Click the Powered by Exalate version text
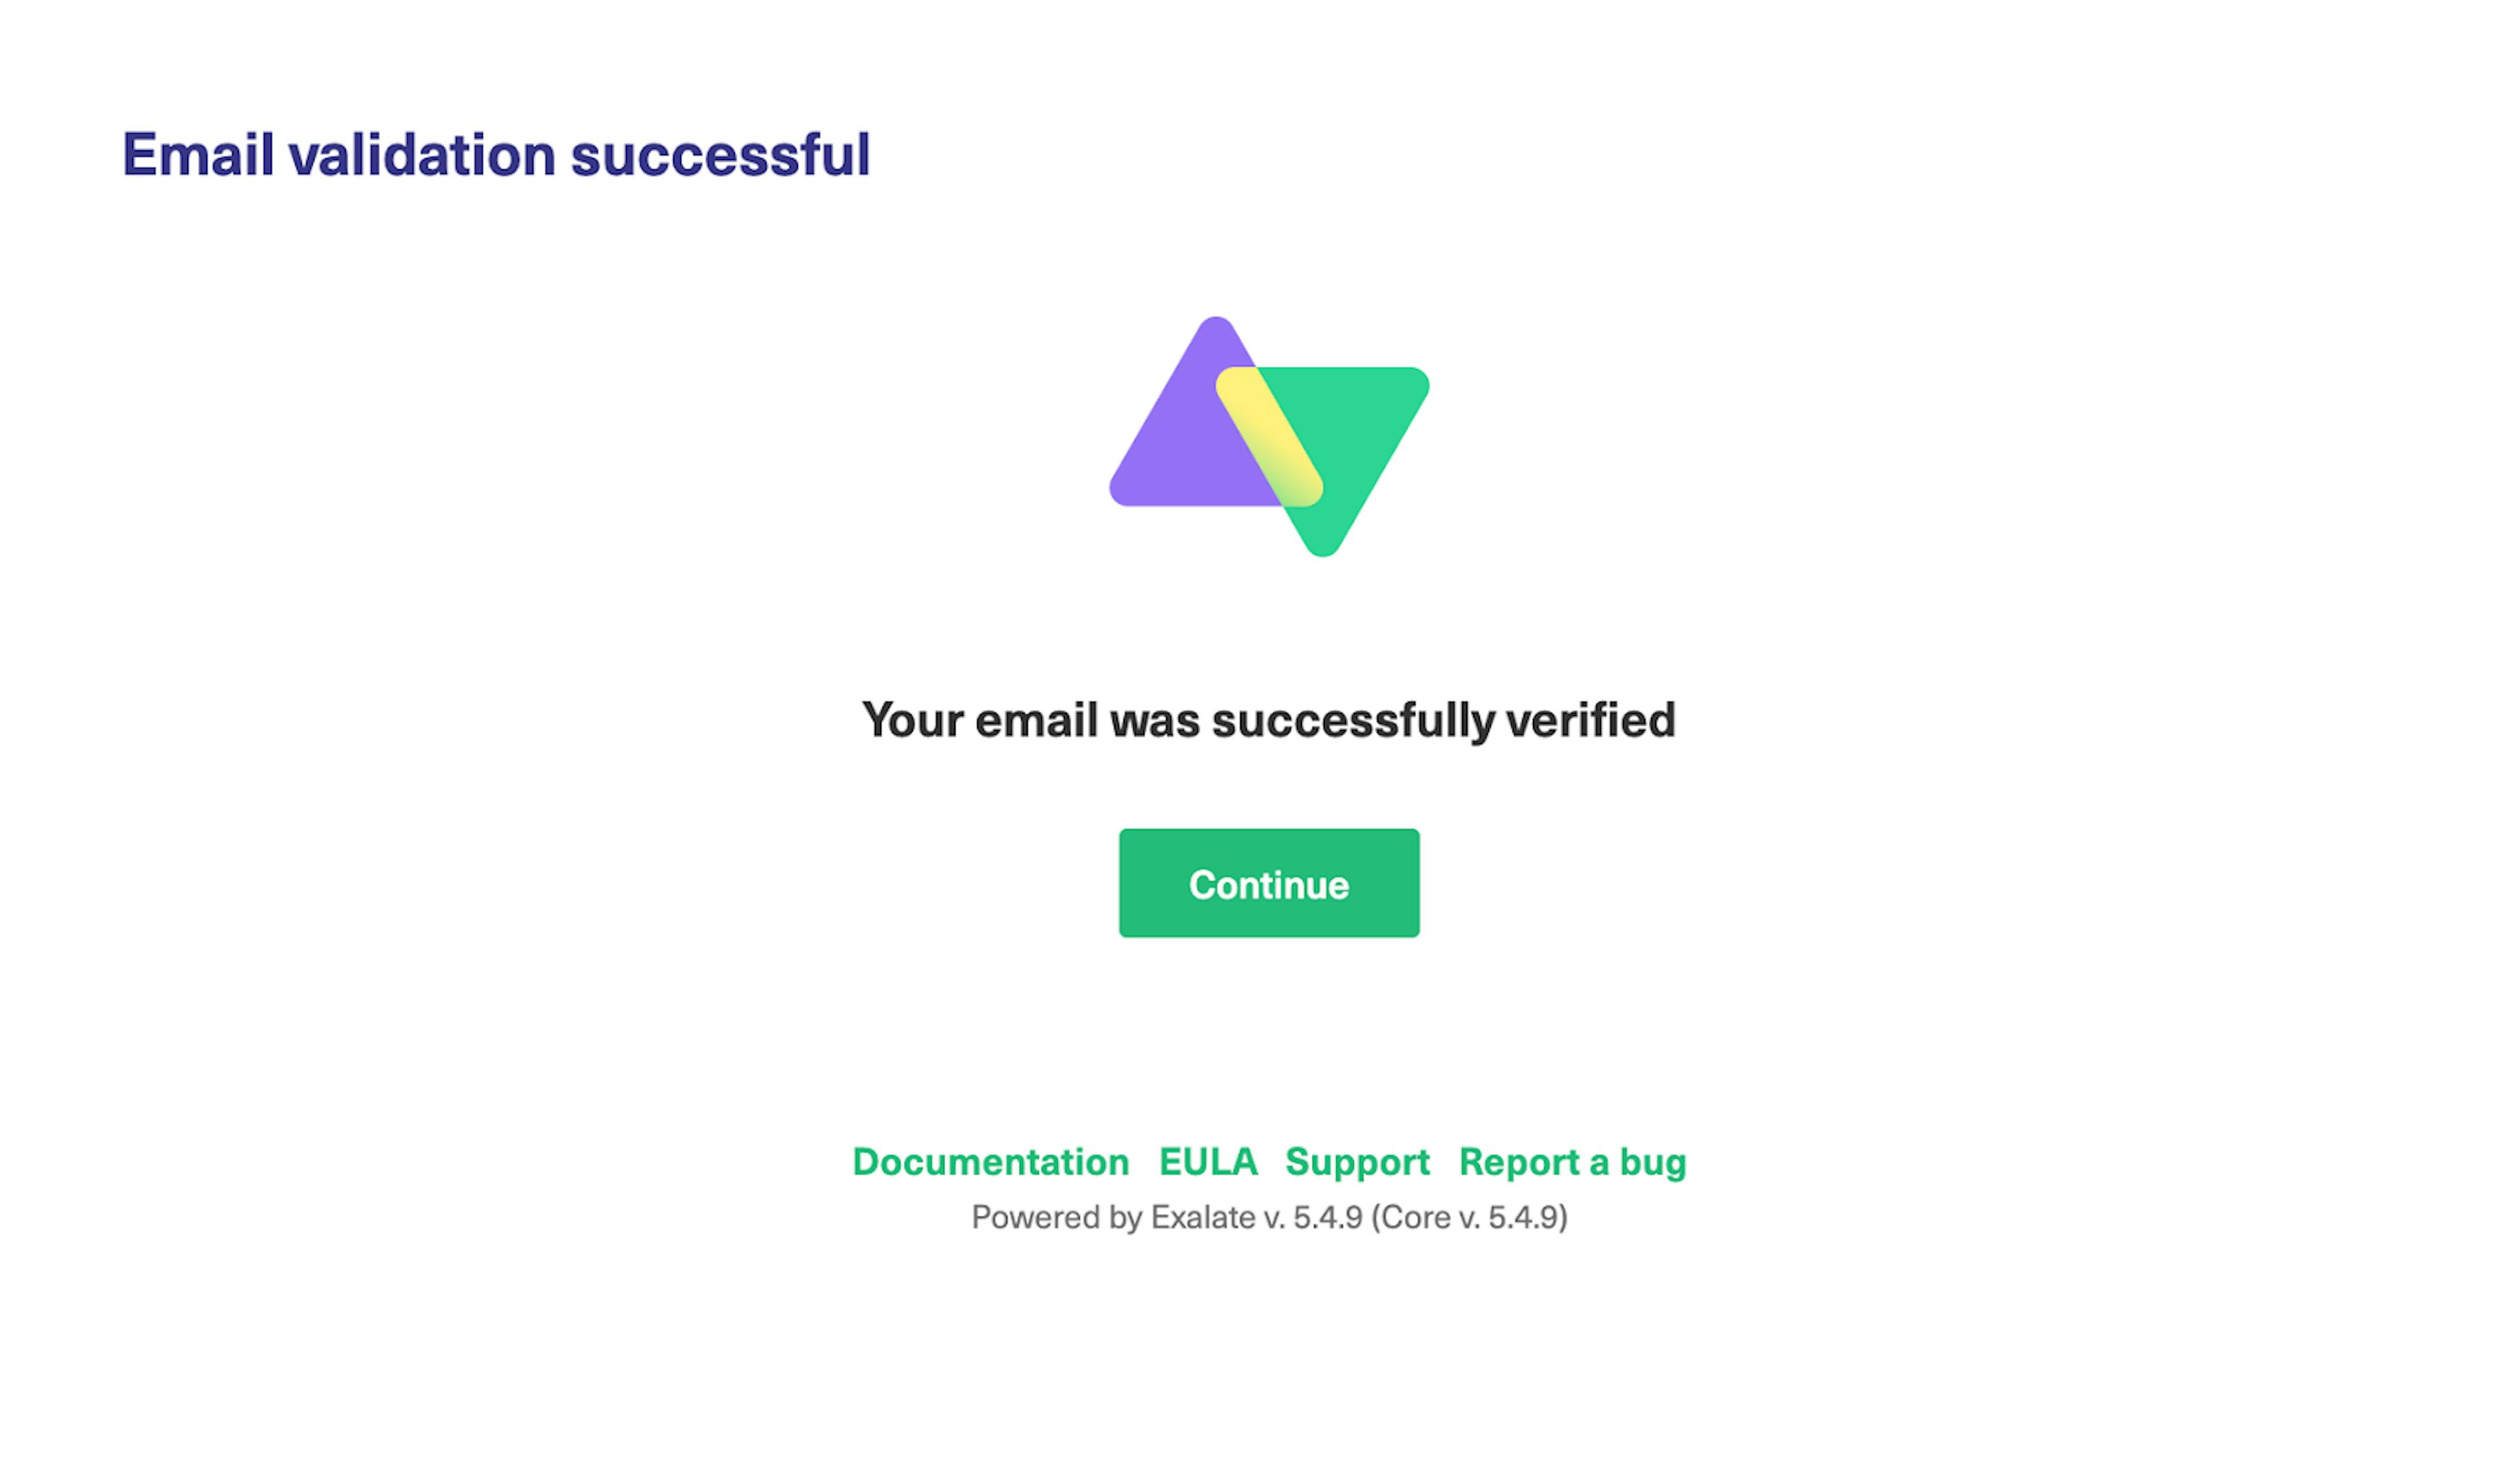The width and height of the screenshot is (2520, 1457). point(1269,1217)
